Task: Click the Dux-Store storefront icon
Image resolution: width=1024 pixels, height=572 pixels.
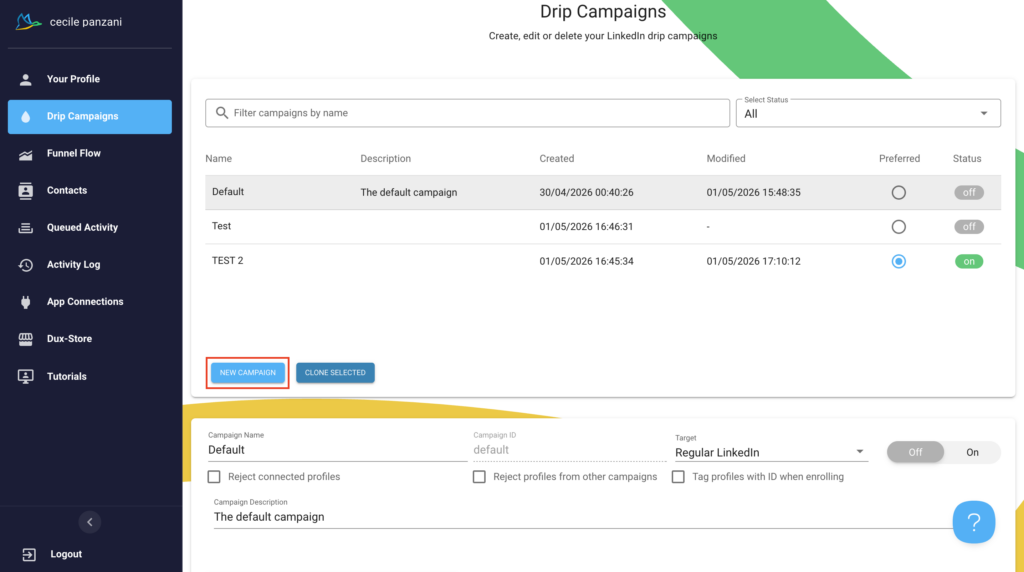Action: [x=25, y=339]
